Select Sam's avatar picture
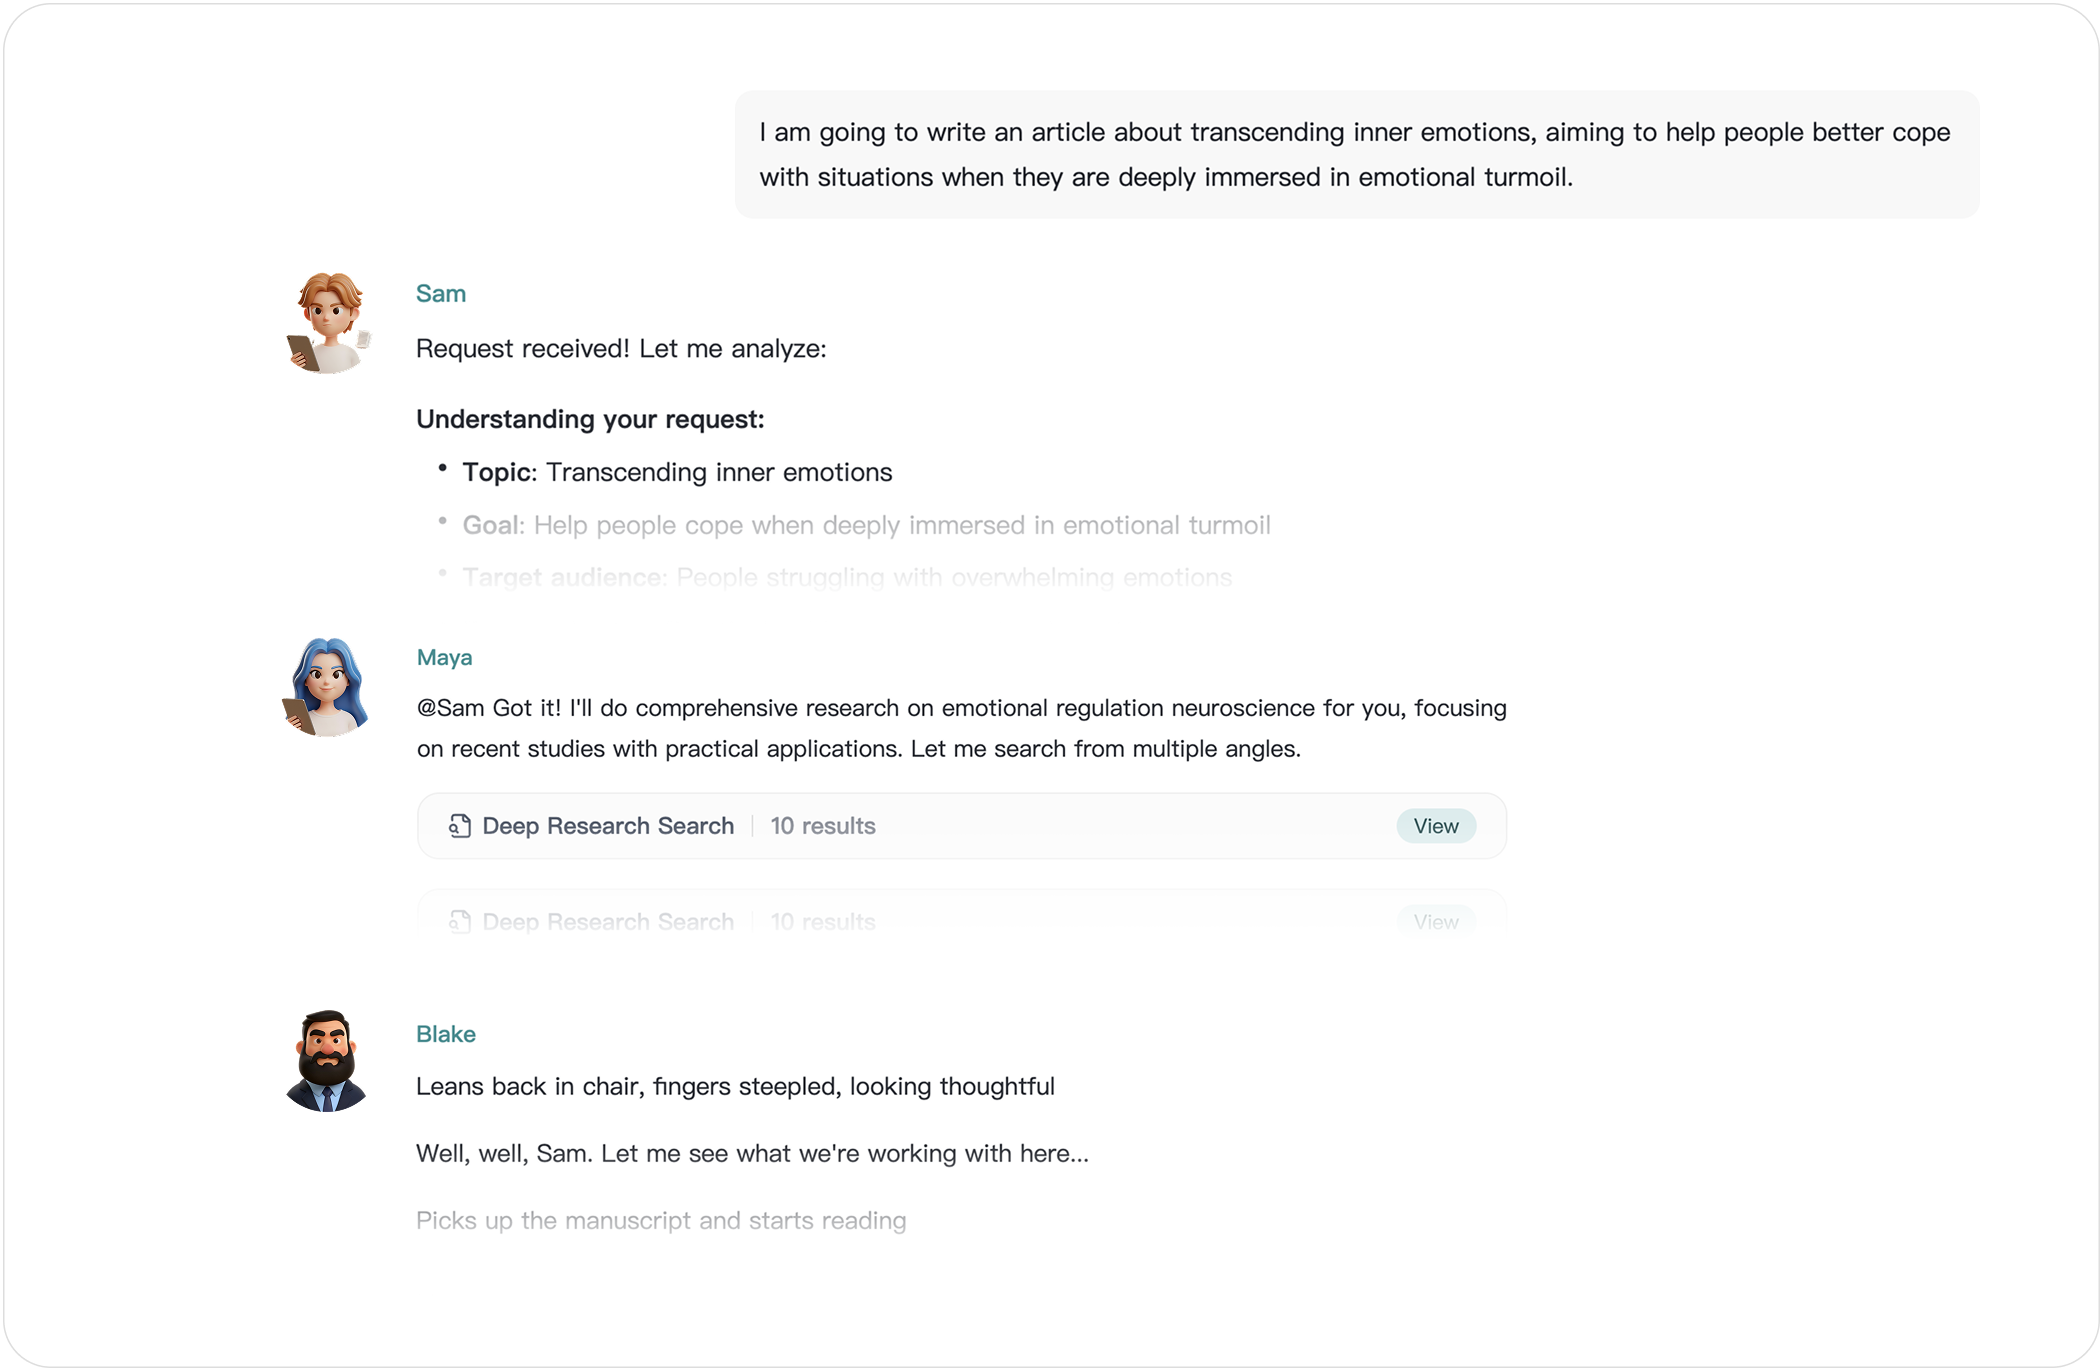This screenshot has height=1368, width=2100. click(x=327, y=322)
